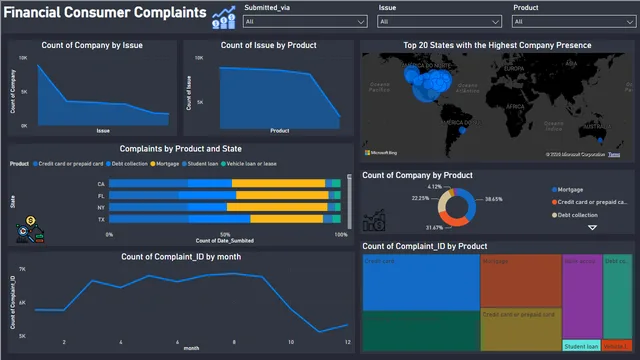Viewport: 640px width, 360px height.
Task: Click the dark green unlabeled treemap tile
Action: click(421, 331)
